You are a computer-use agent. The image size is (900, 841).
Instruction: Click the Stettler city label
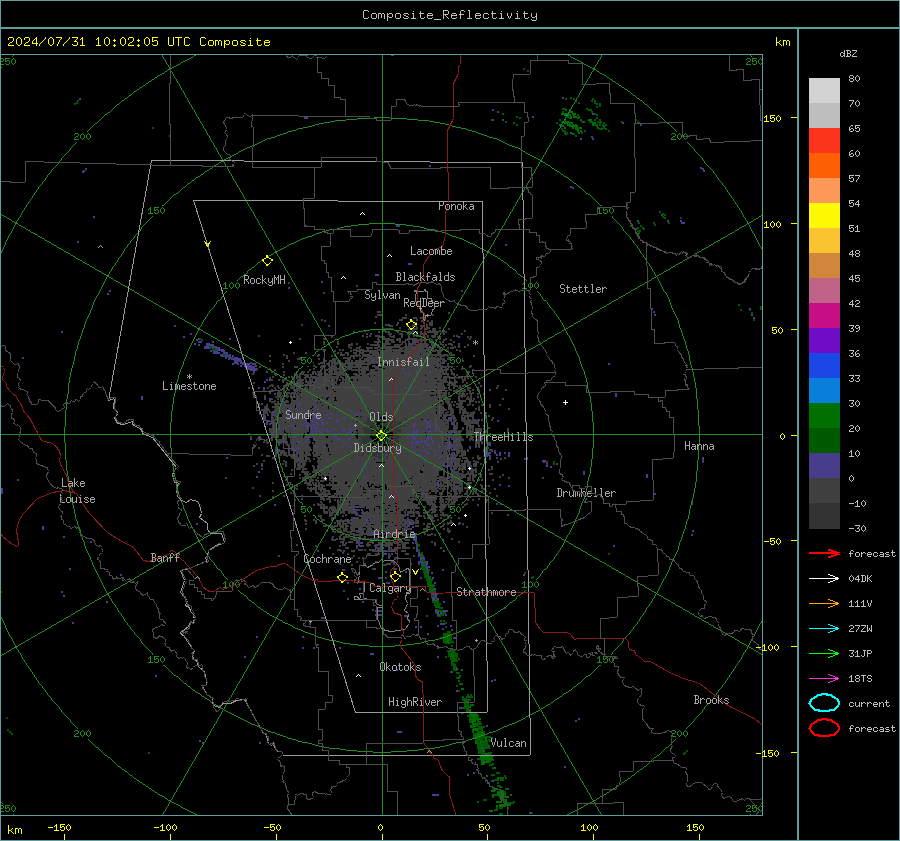tap(583, 289)
